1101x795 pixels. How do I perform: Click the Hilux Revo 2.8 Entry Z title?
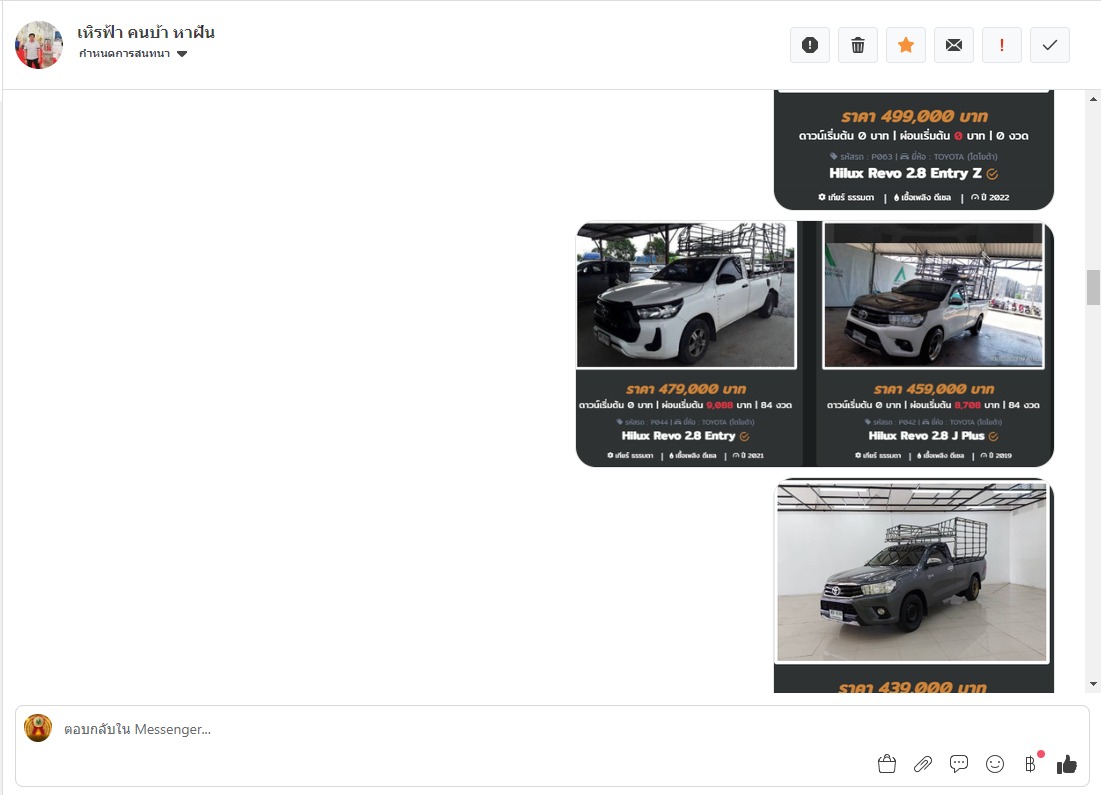(906, 173)
